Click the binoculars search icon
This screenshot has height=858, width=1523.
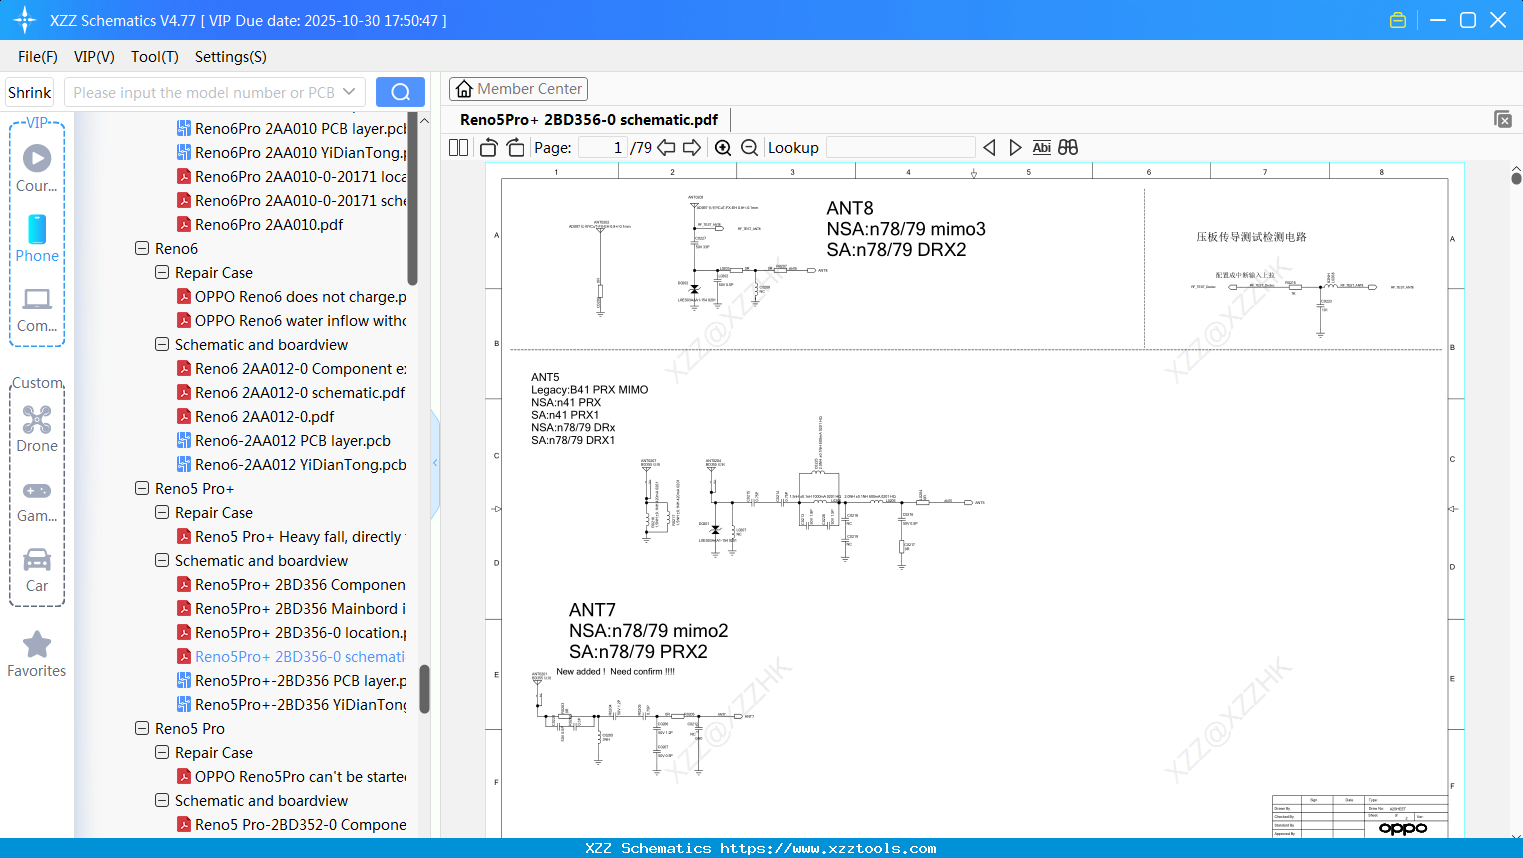click(x=1068, y=148)
